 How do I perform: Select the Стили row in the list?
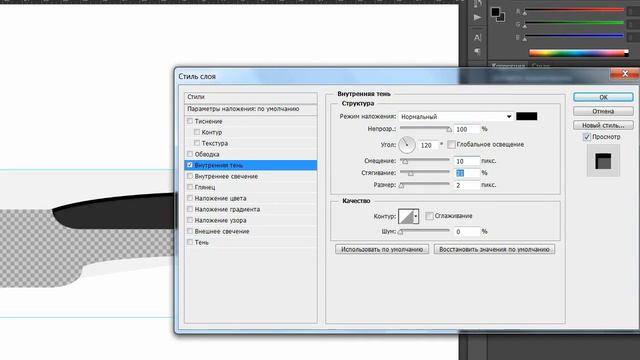(x=251, y=97)
